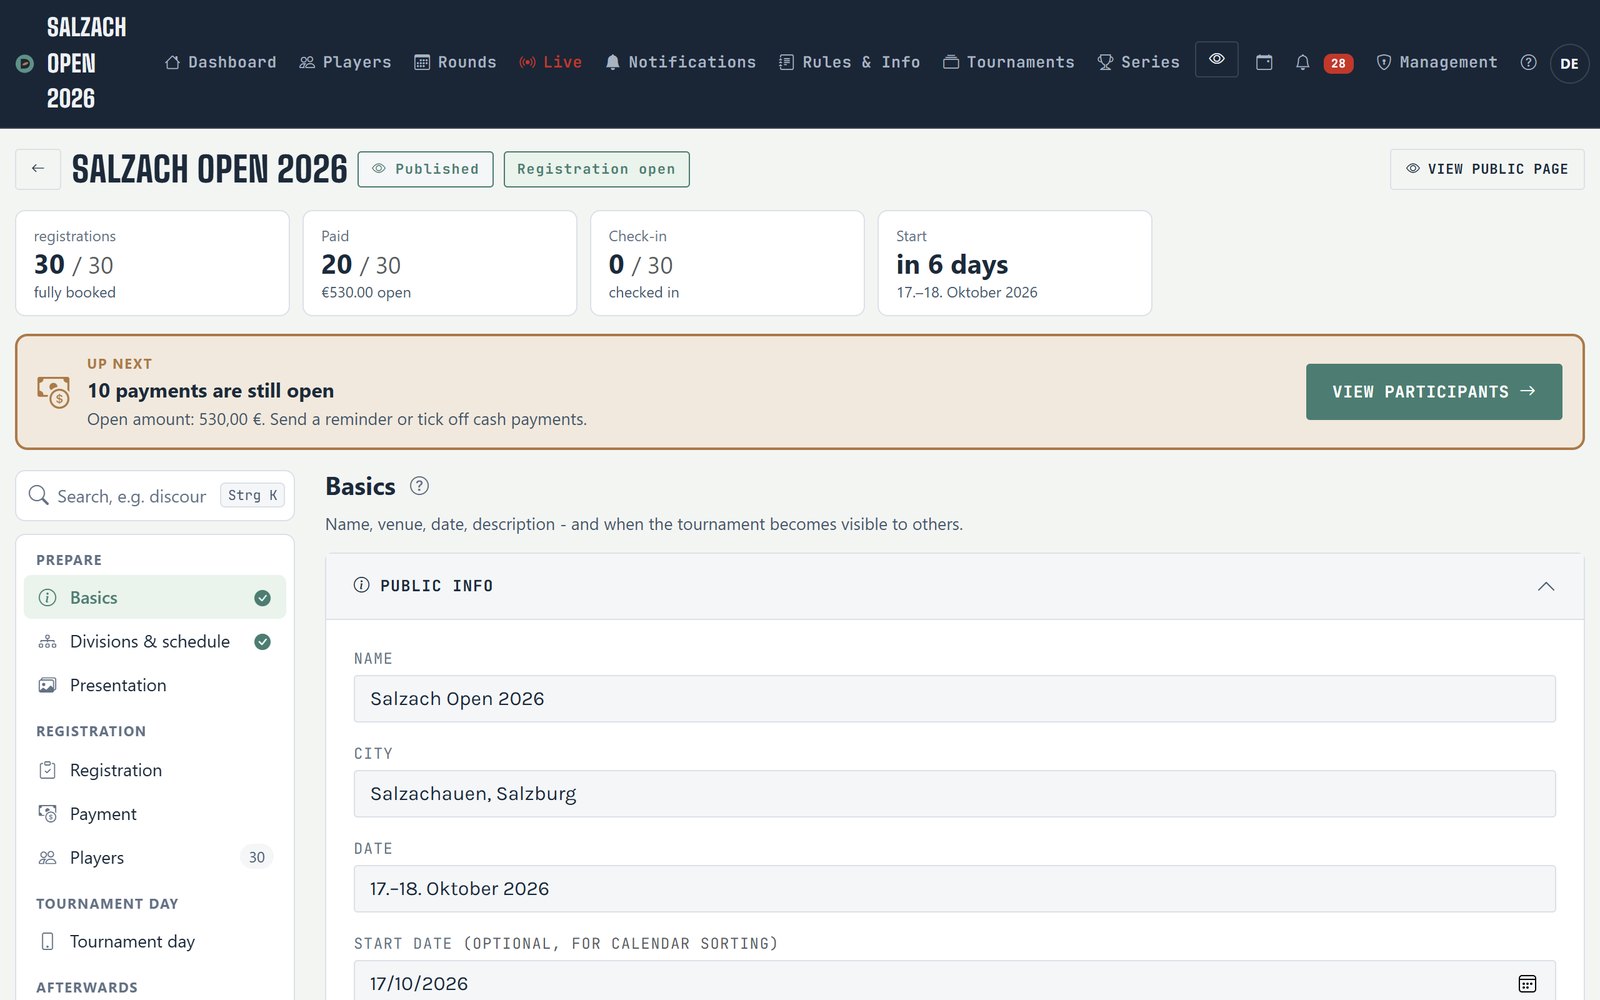Open Tournaments in navigation
Viewport: 1600px width, 1000px height.
1008,62
